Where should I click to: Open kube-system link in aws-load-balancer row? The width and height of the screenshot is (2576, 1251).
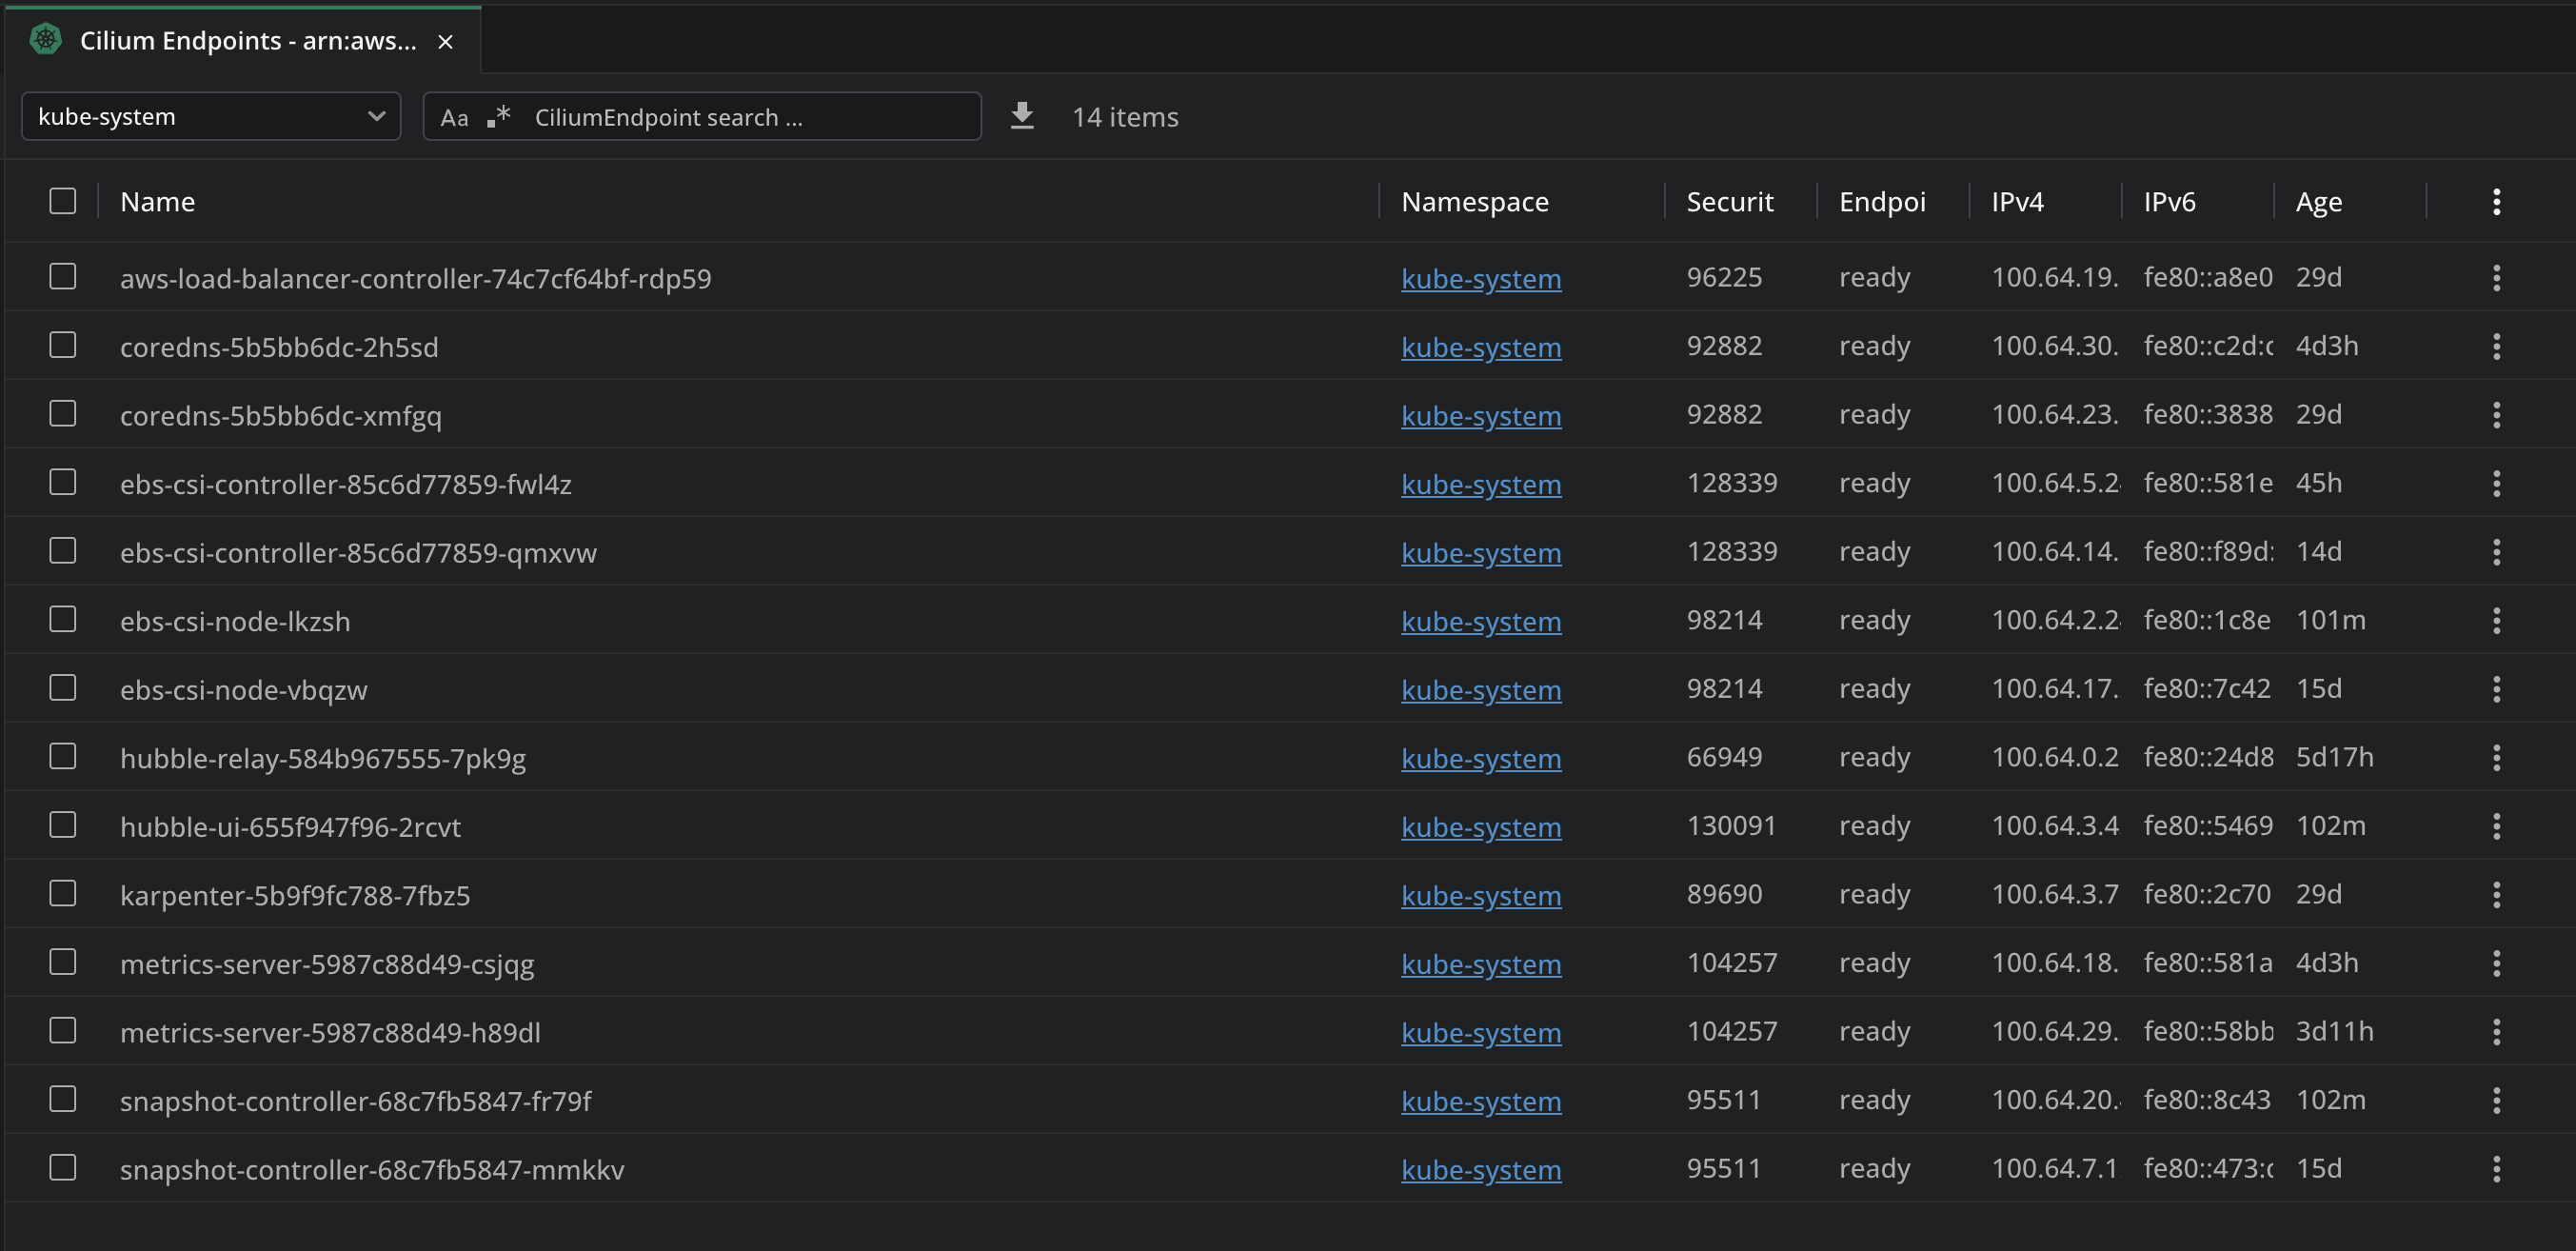tap(1481, 279)
